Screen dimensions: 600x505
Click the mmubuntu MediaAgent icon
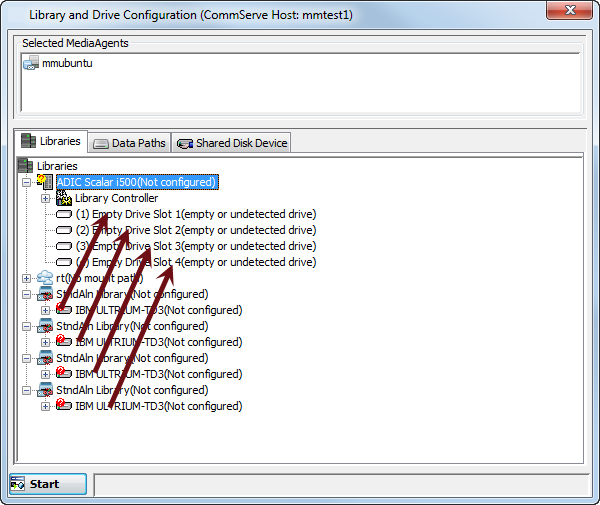coord(30,63)
